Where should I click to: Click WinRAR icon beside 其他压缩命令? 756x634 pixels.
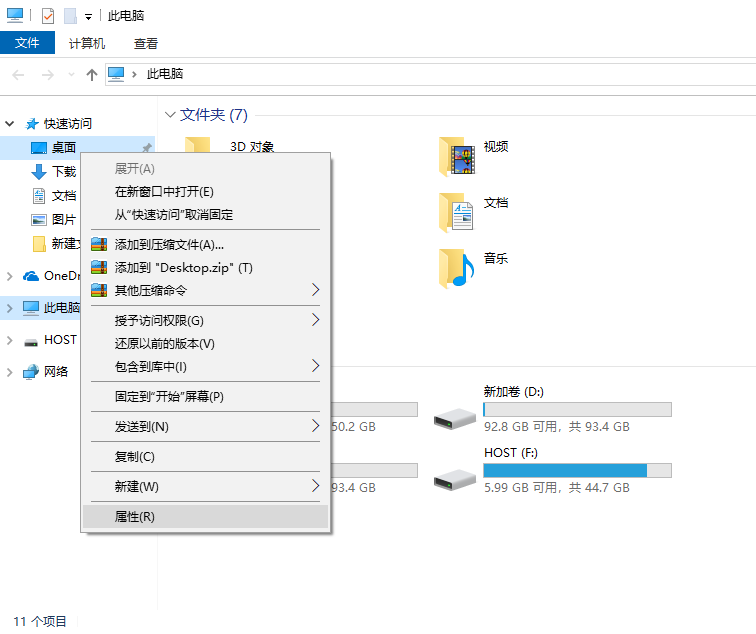(99, 290)
